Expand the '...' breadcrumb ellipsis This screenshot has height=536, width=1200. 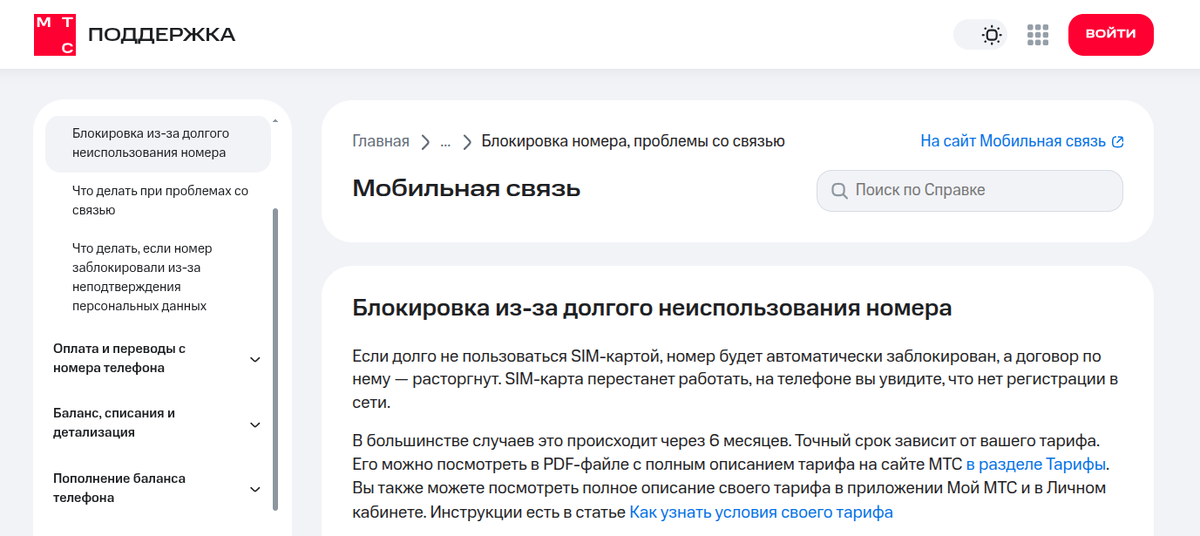[x=446, y=141]
